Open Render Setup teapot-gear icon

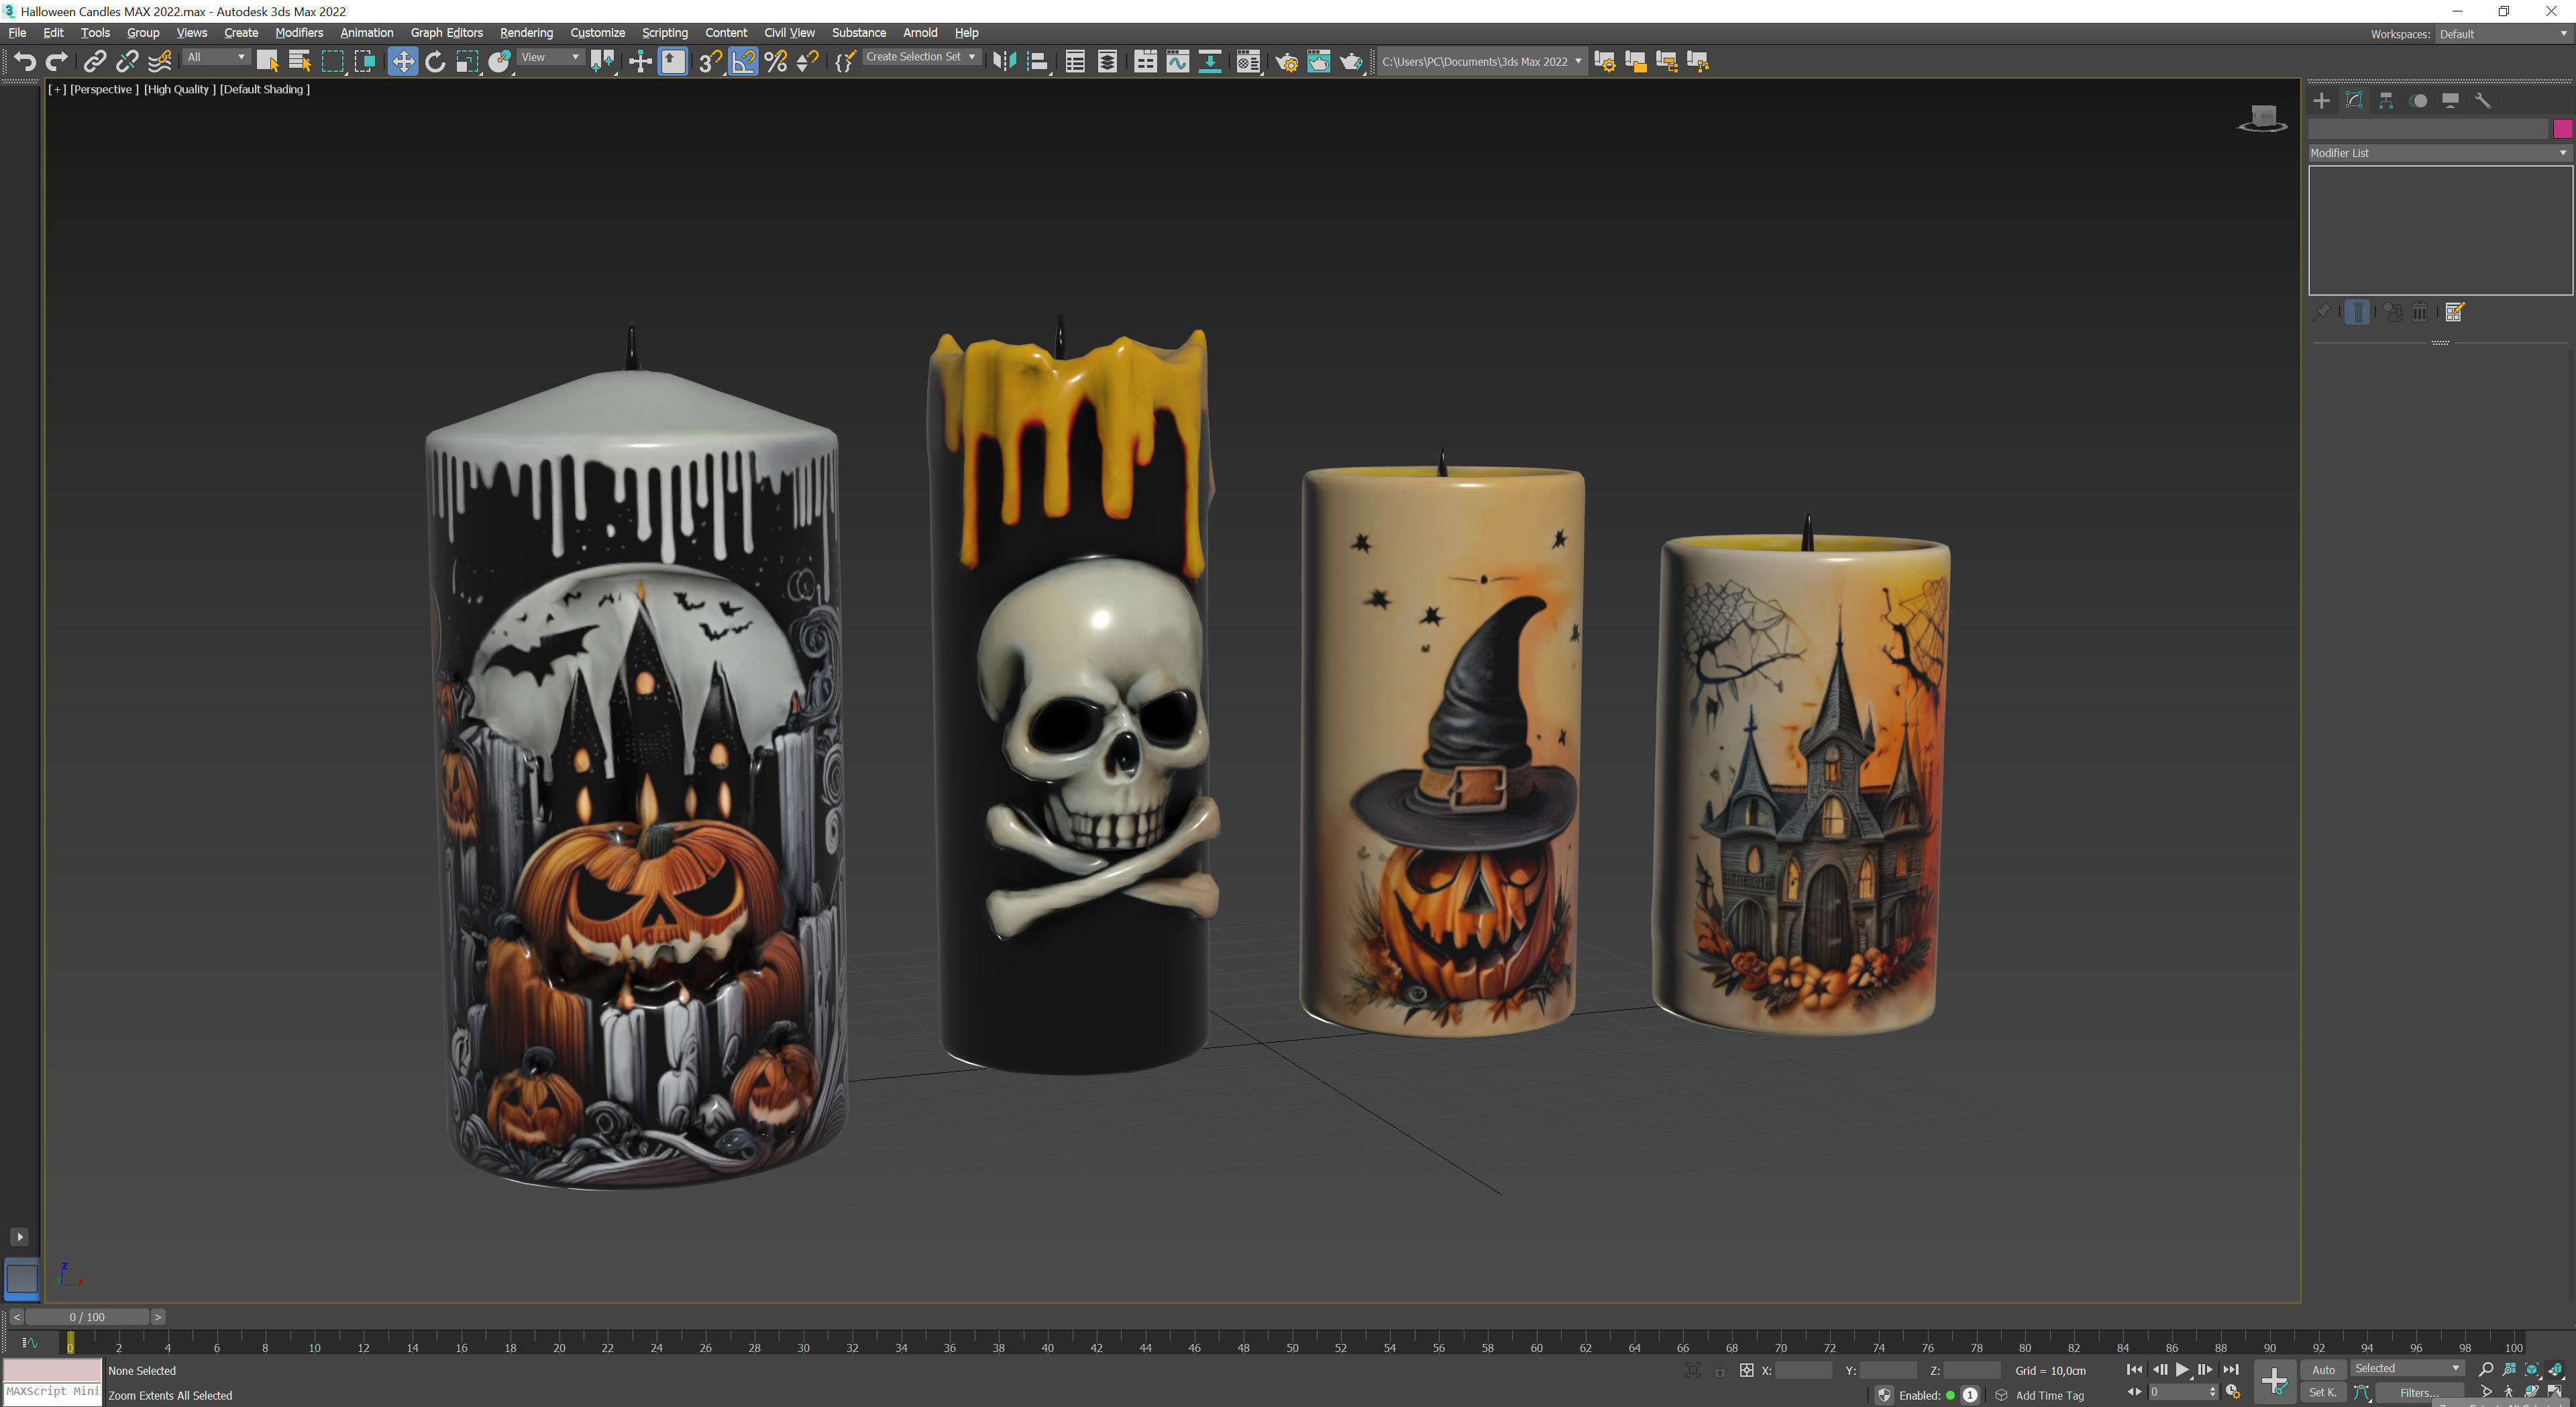click(1286, 62)
